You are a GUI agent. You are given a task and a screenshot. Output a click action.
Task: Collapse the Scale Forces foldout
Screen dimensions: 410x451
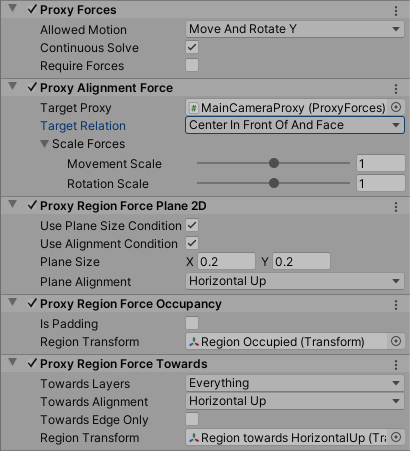(x=44, y=144)
